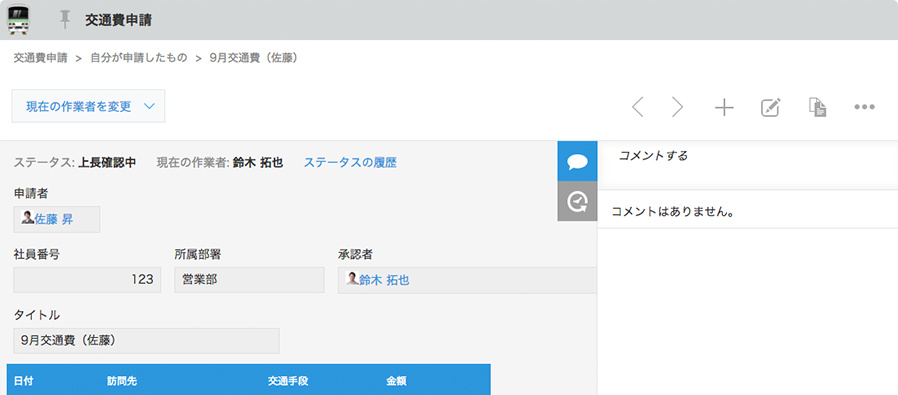Open the more options ellipsis menu
Viewport: 898px width, 395px height.
pos(864,107)
